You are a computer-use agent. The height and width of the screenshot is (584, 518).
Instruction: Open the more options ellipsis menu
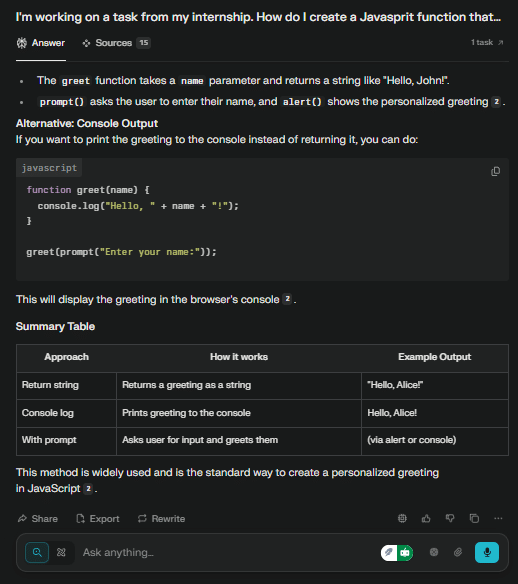(498, 518)
